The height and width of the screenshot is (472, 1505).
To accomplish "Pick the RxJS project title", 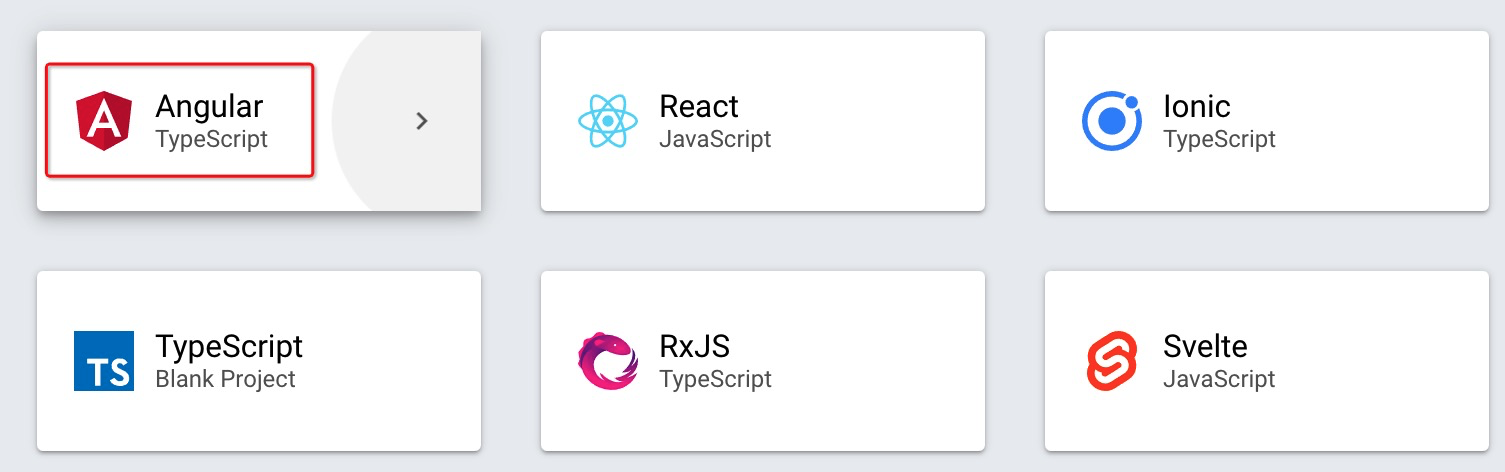I will click(x=695, y=347).
